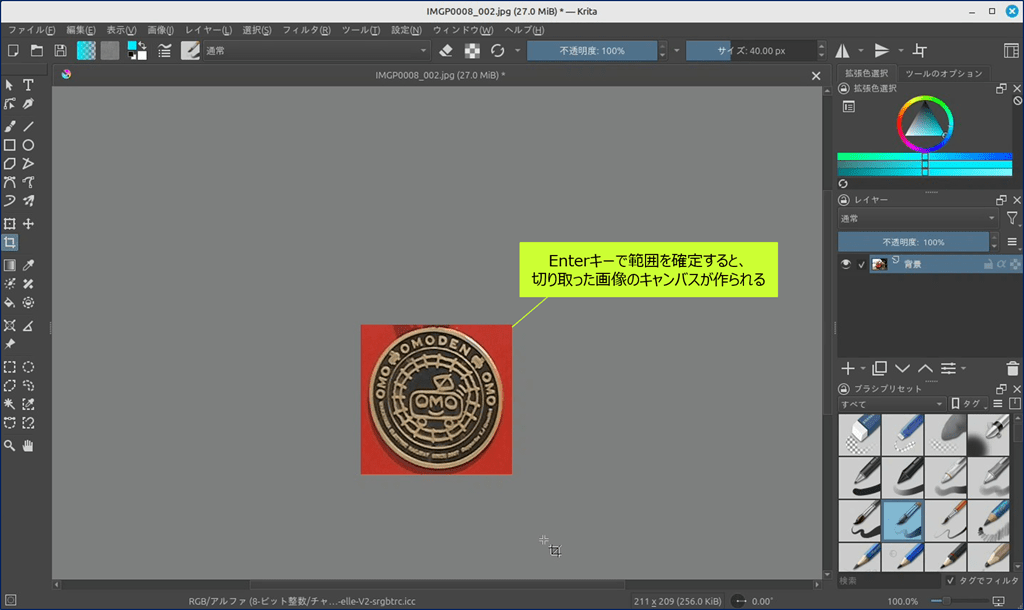
Task: Open the フィルタ menu
Action: click(306, 30)
